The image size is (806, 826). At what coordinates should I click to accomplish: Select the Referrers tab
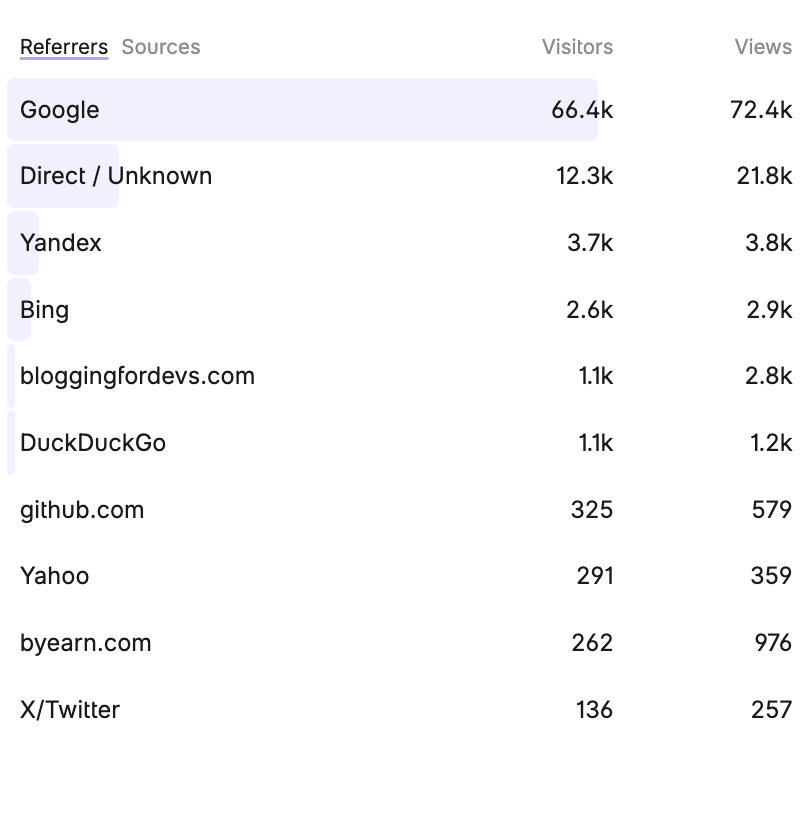(x=64, y=47)
